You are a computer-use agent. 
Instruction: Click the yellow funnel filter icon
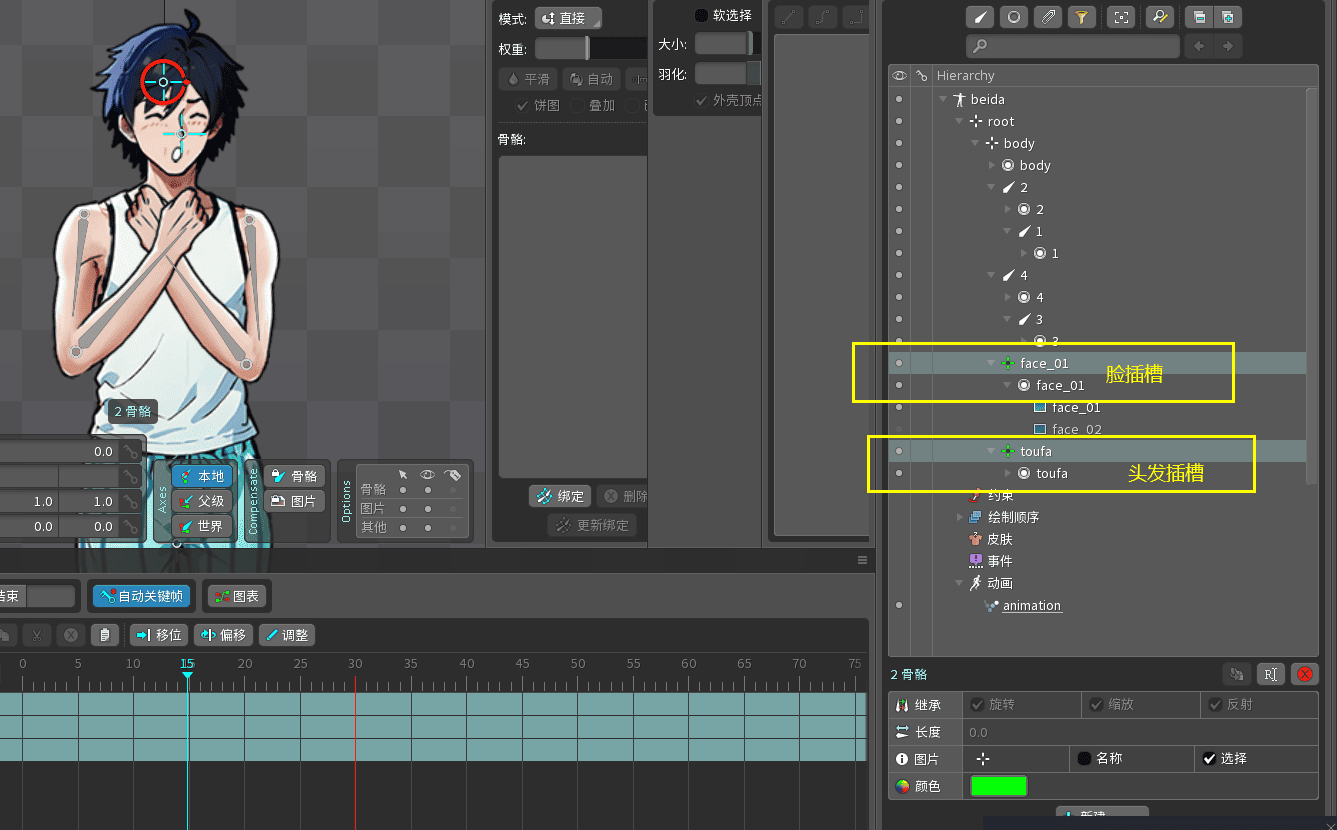pos(1080,17)
